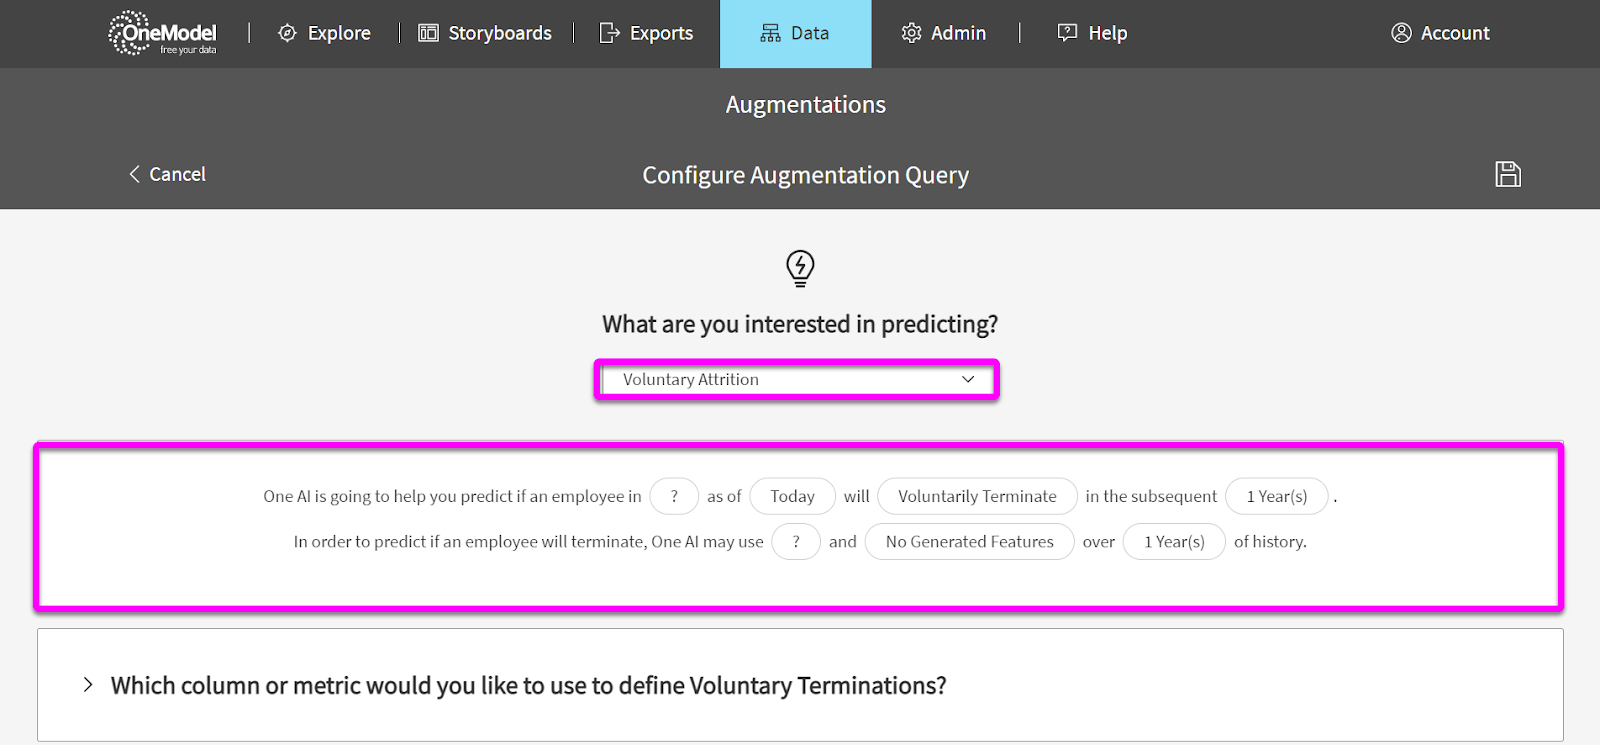
Task: Click the lightbulb prediction icon
Action: pyautogui.click(x=800, y=268)
